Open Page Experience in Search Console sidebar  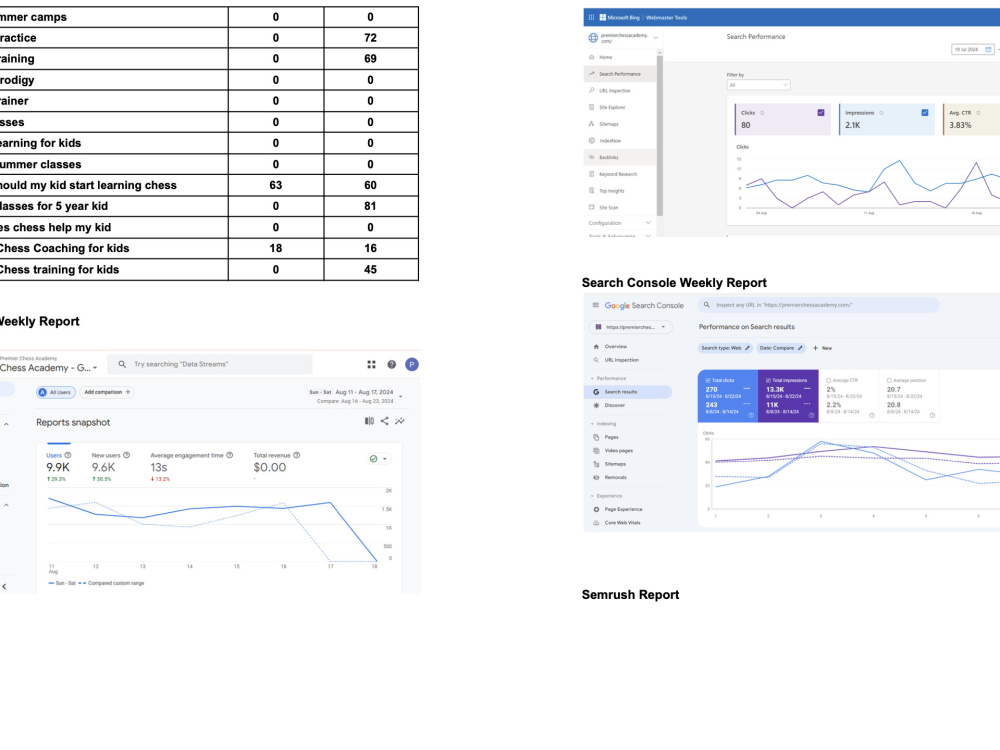click(623, 510)
